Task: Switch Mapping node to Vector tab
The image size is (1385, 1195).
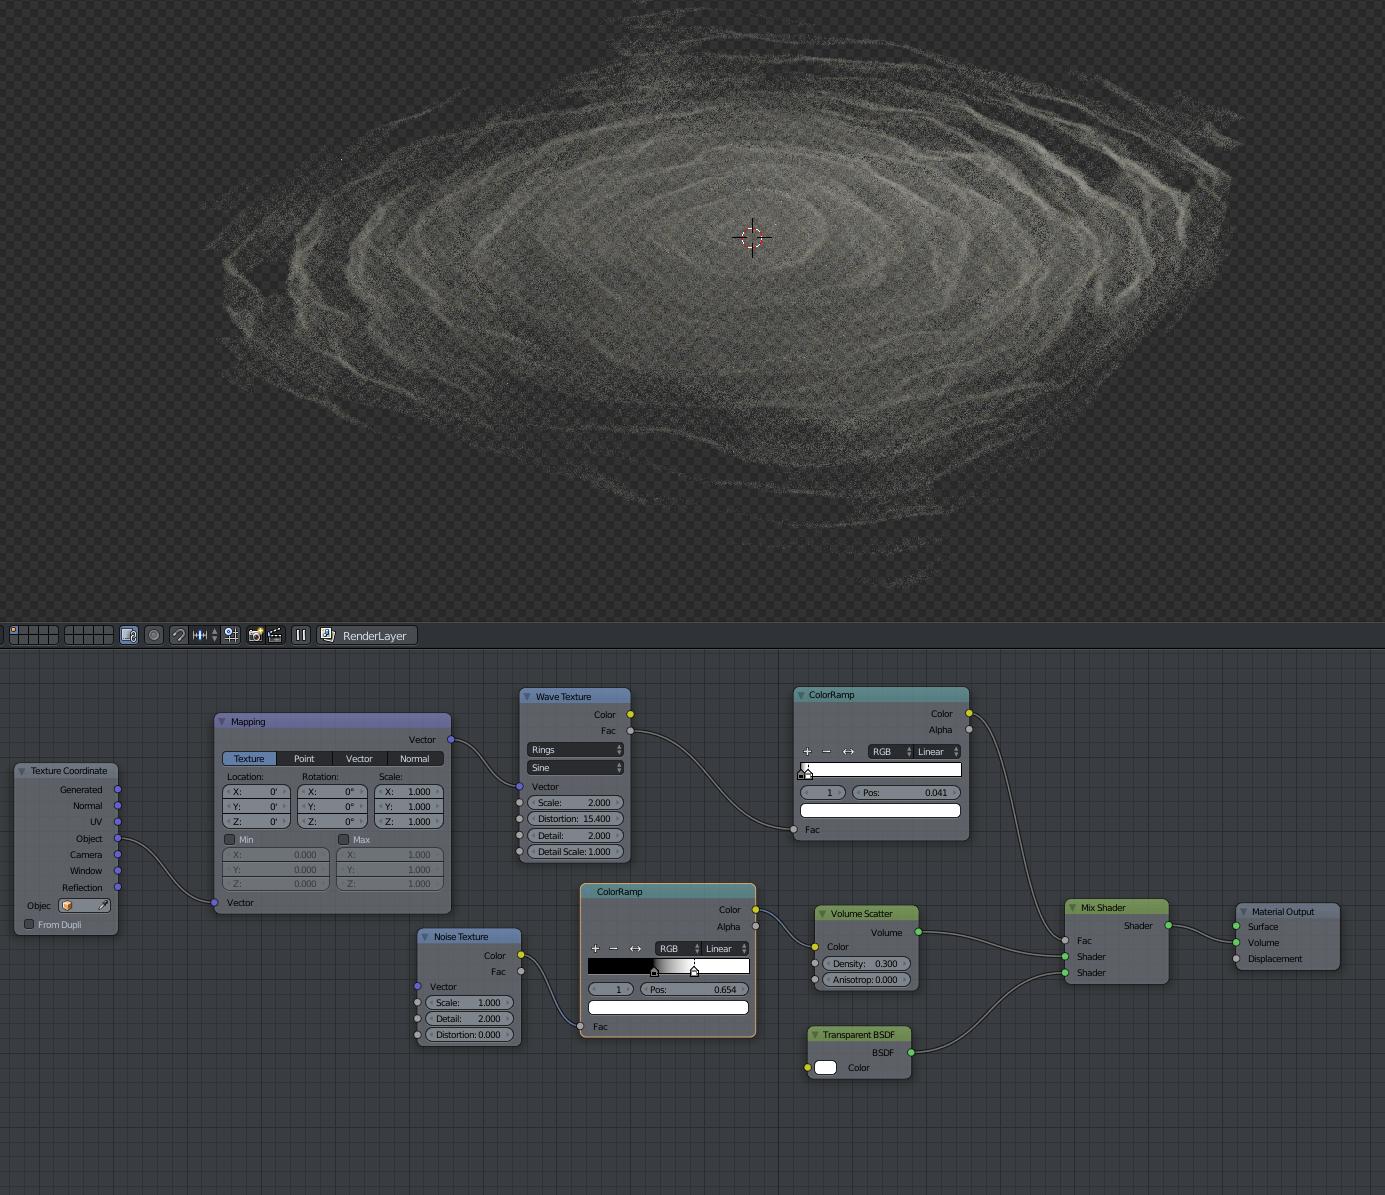Action: tap(359, 759)
